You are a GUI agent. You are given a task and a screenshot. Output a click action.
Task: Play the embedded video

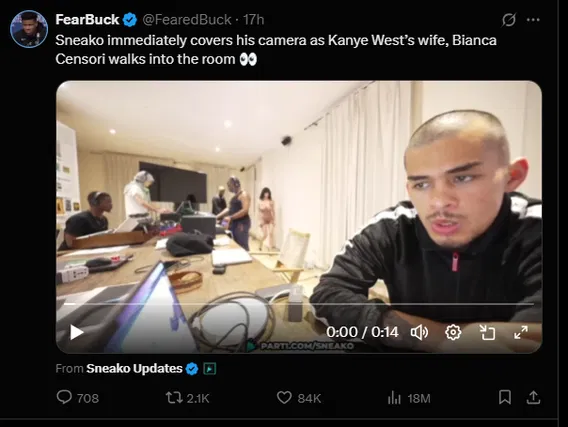pos(76,332)
